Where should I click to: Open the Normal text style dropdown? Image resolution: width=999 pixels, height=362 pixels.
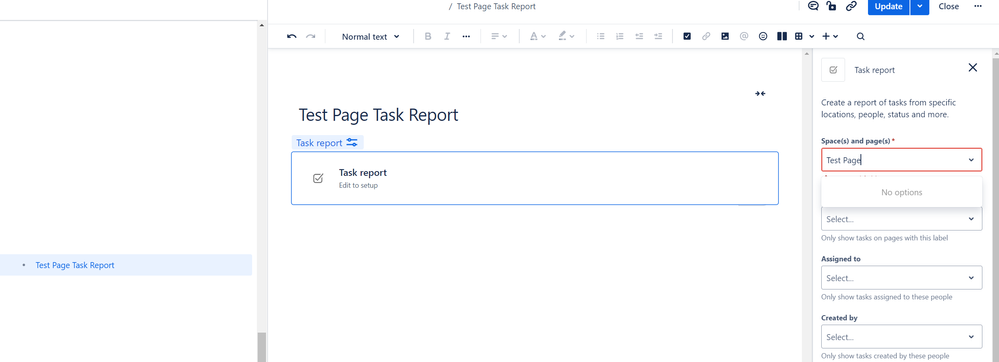tap(370, 36)
